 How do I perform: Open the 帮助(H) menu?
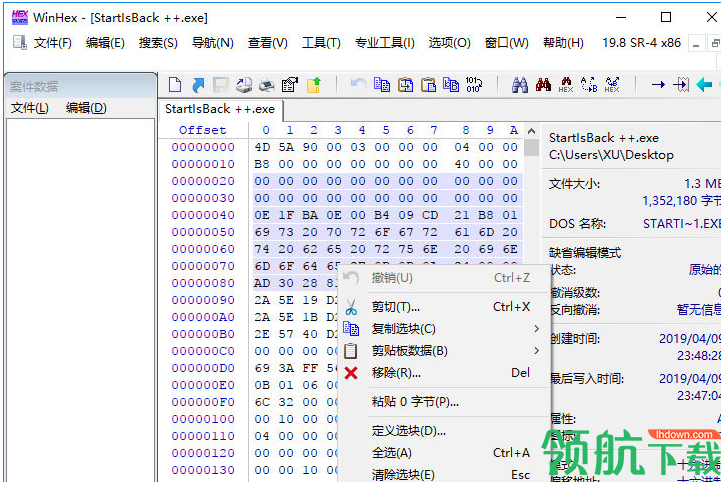(563, 43)
